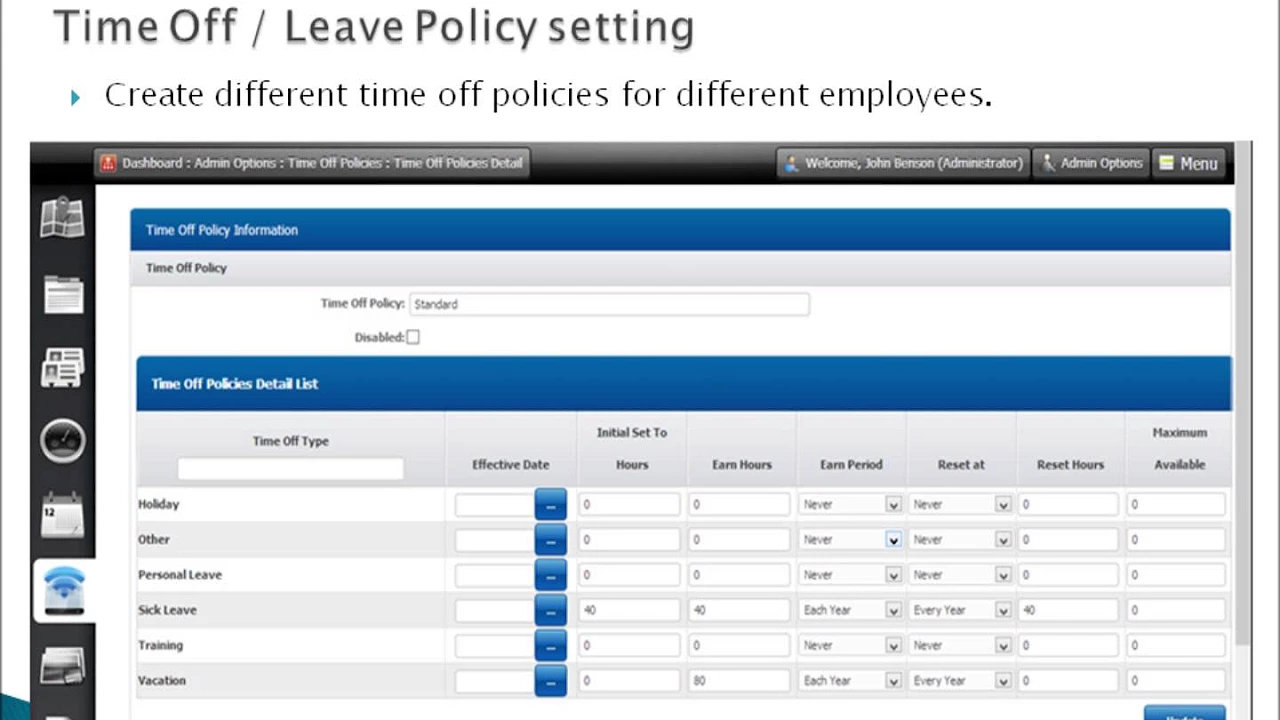The image size is (1280, 720).
Task: Click the Vacation row label
Action: [x=162, y=680]
